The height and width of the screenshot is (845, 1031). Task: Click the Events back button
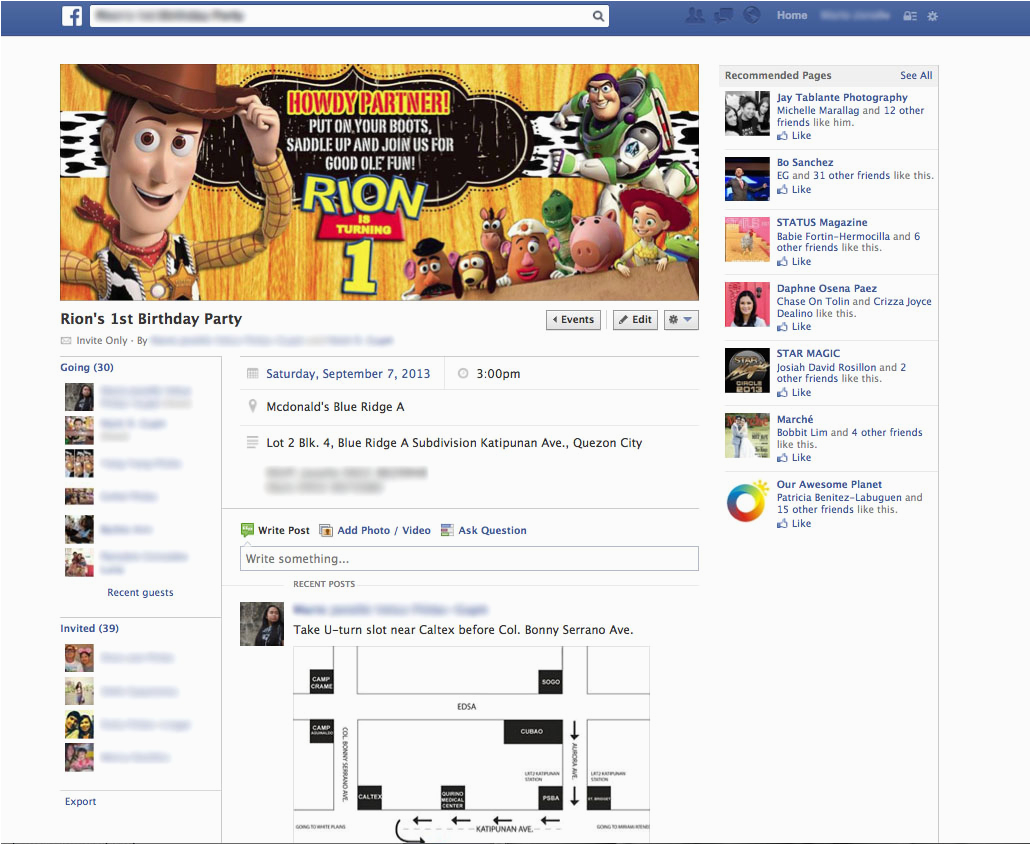click(573, 320)
